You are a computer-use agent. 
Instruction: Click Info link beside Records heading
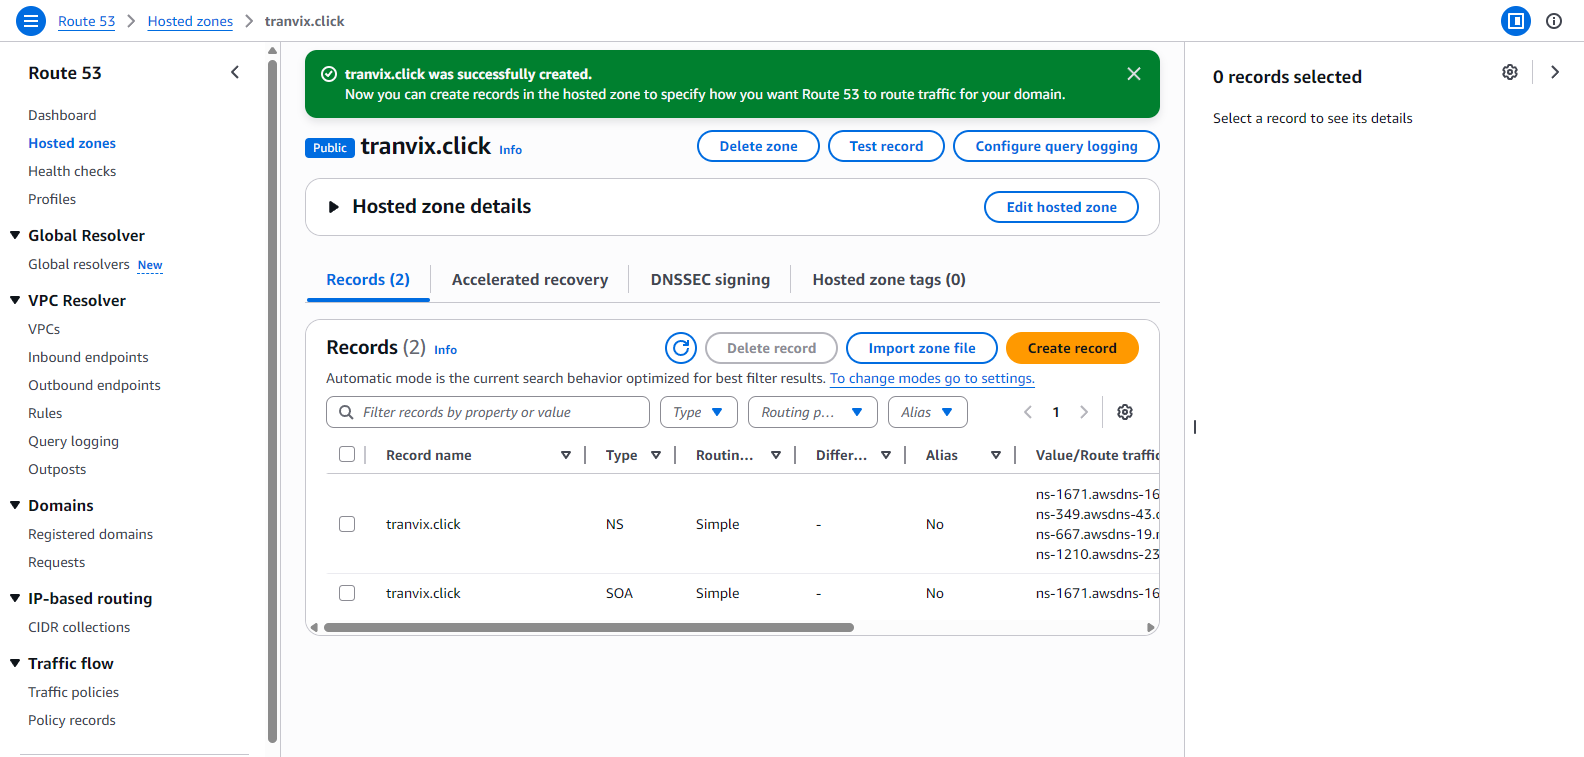[445, 350]
